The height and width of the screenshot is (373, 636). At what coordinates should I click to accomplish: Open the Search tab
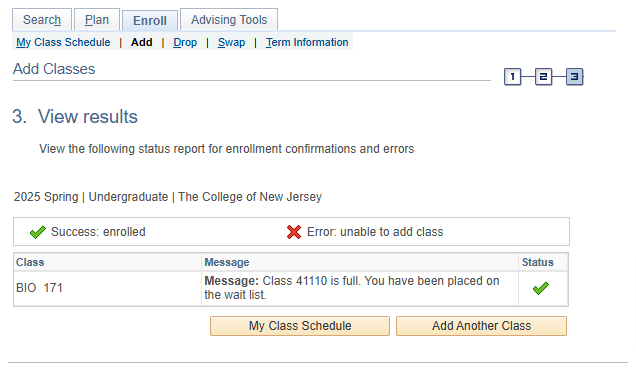[42, 19]
